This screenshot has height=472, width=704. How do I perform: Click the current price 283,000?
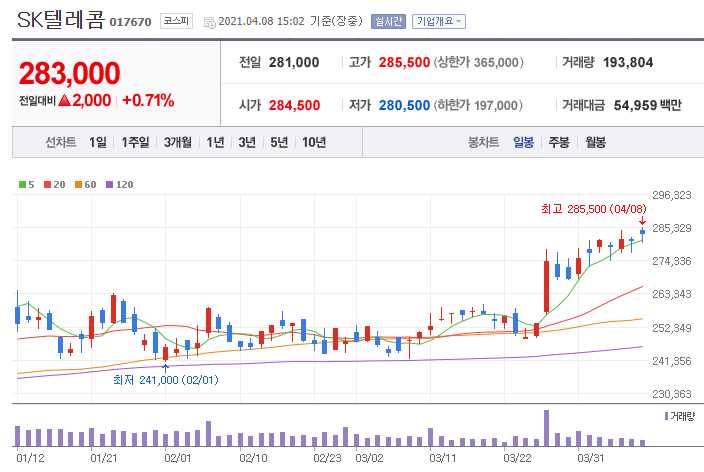(x=70, y=73)
